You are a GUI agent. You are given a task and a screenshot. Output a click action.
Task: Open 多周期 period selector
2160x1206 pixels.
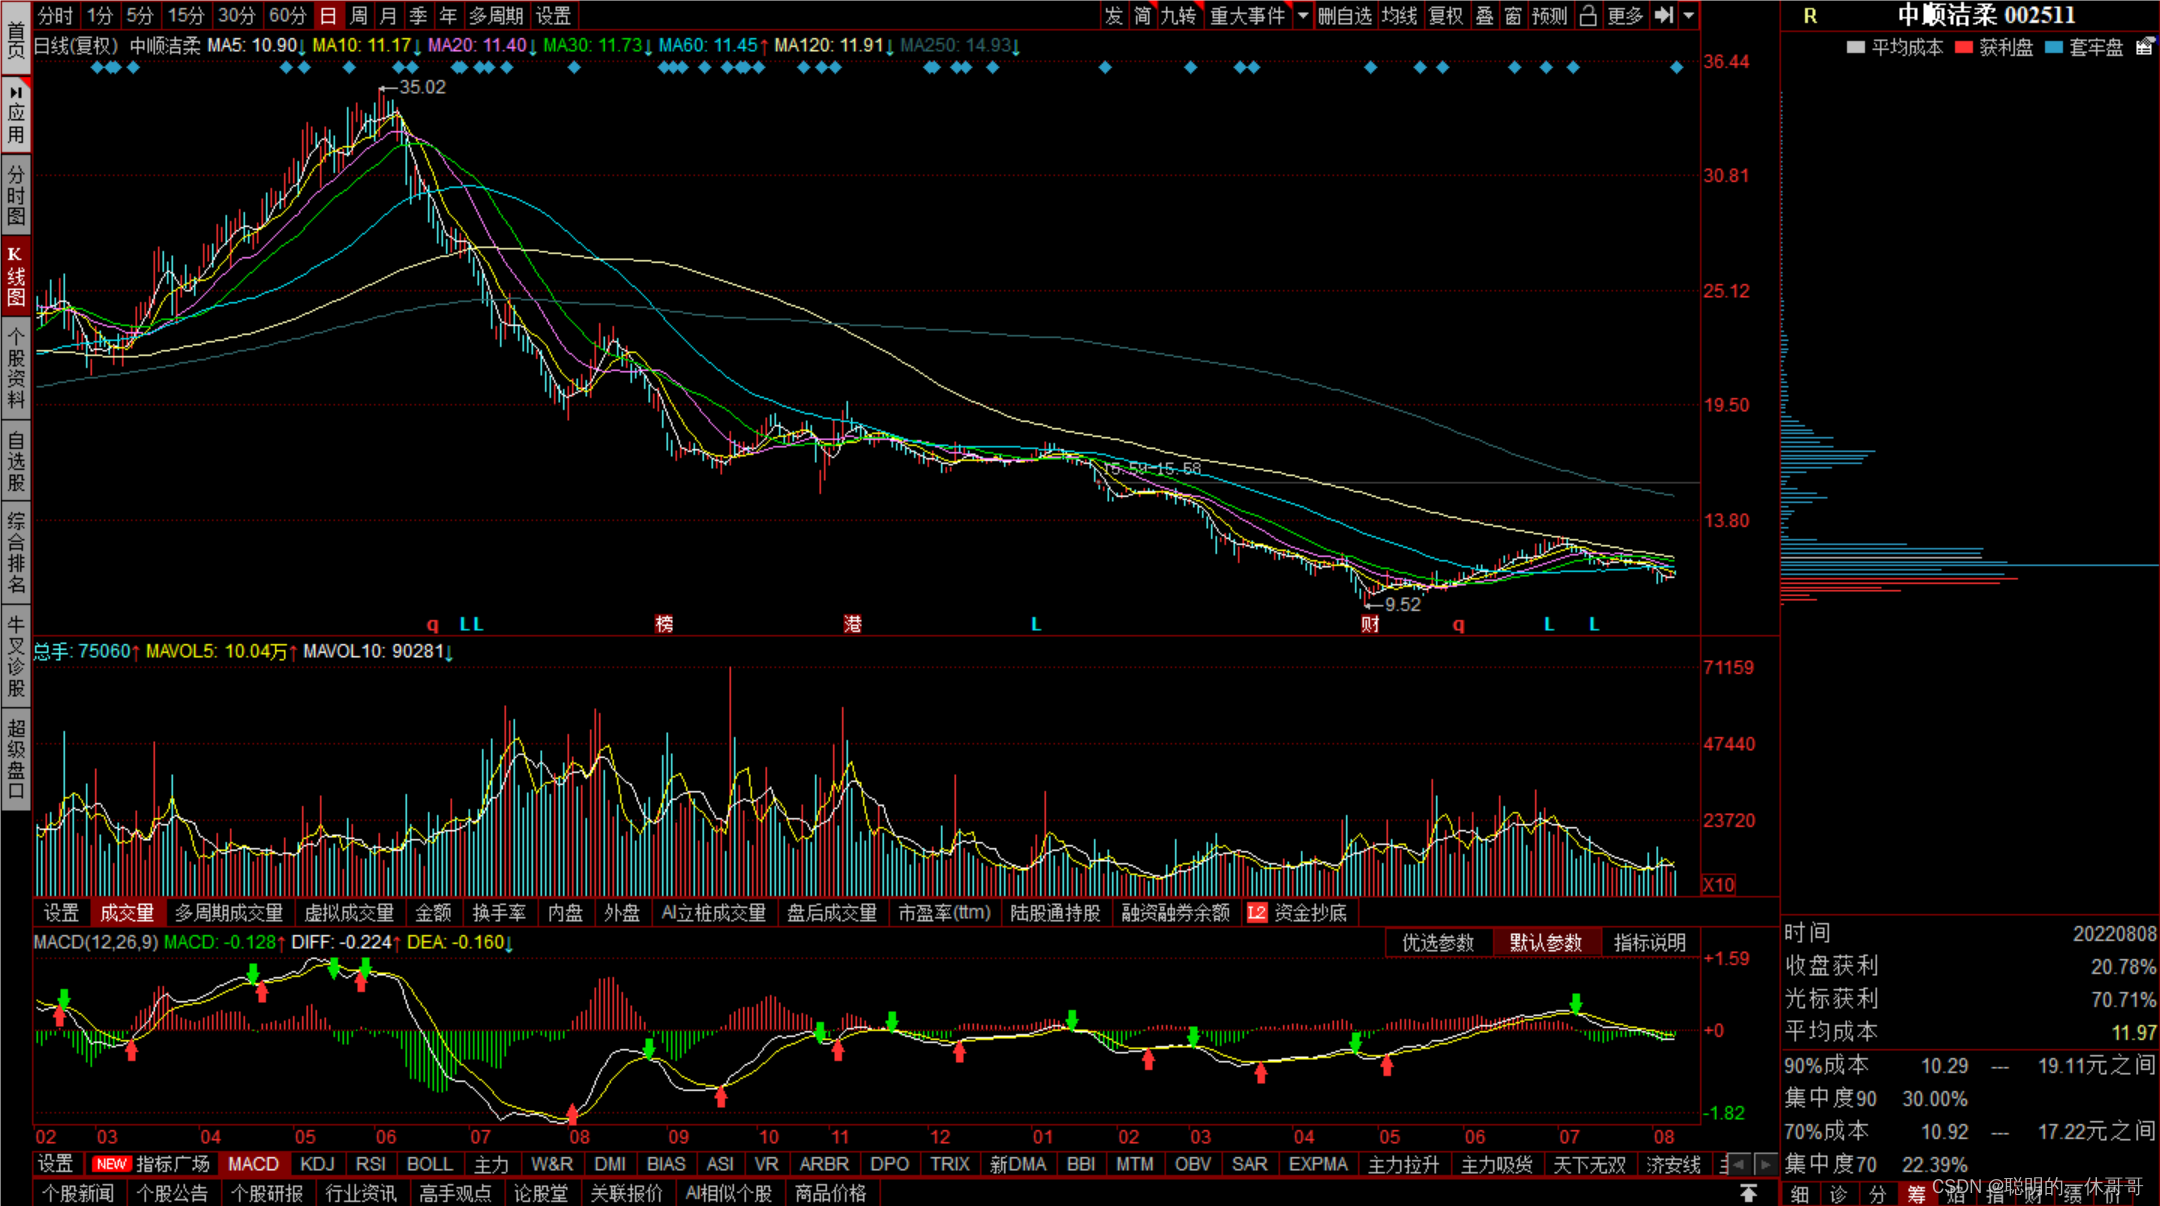pyautogui.click(x=495, y=15)
